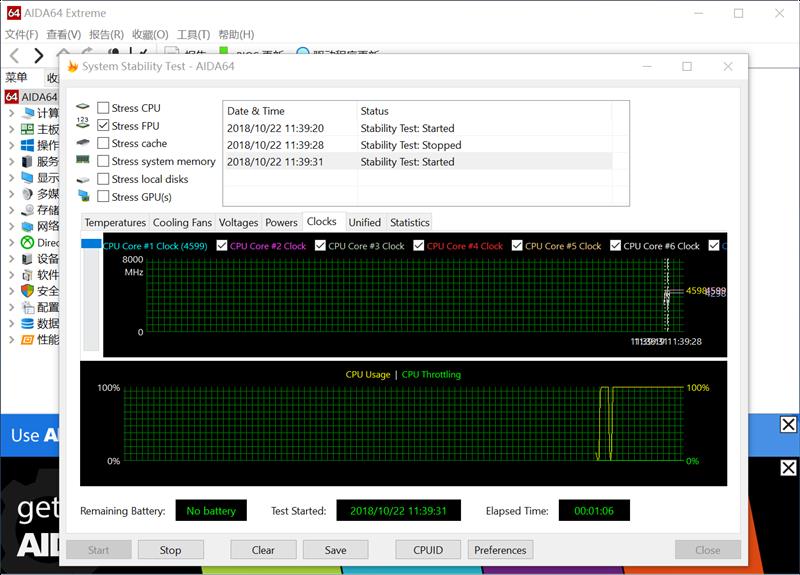Viewport: 800px width, 575px height.
Task: Expand the Display node chevron in tree
Action: (x=11, y=178)
